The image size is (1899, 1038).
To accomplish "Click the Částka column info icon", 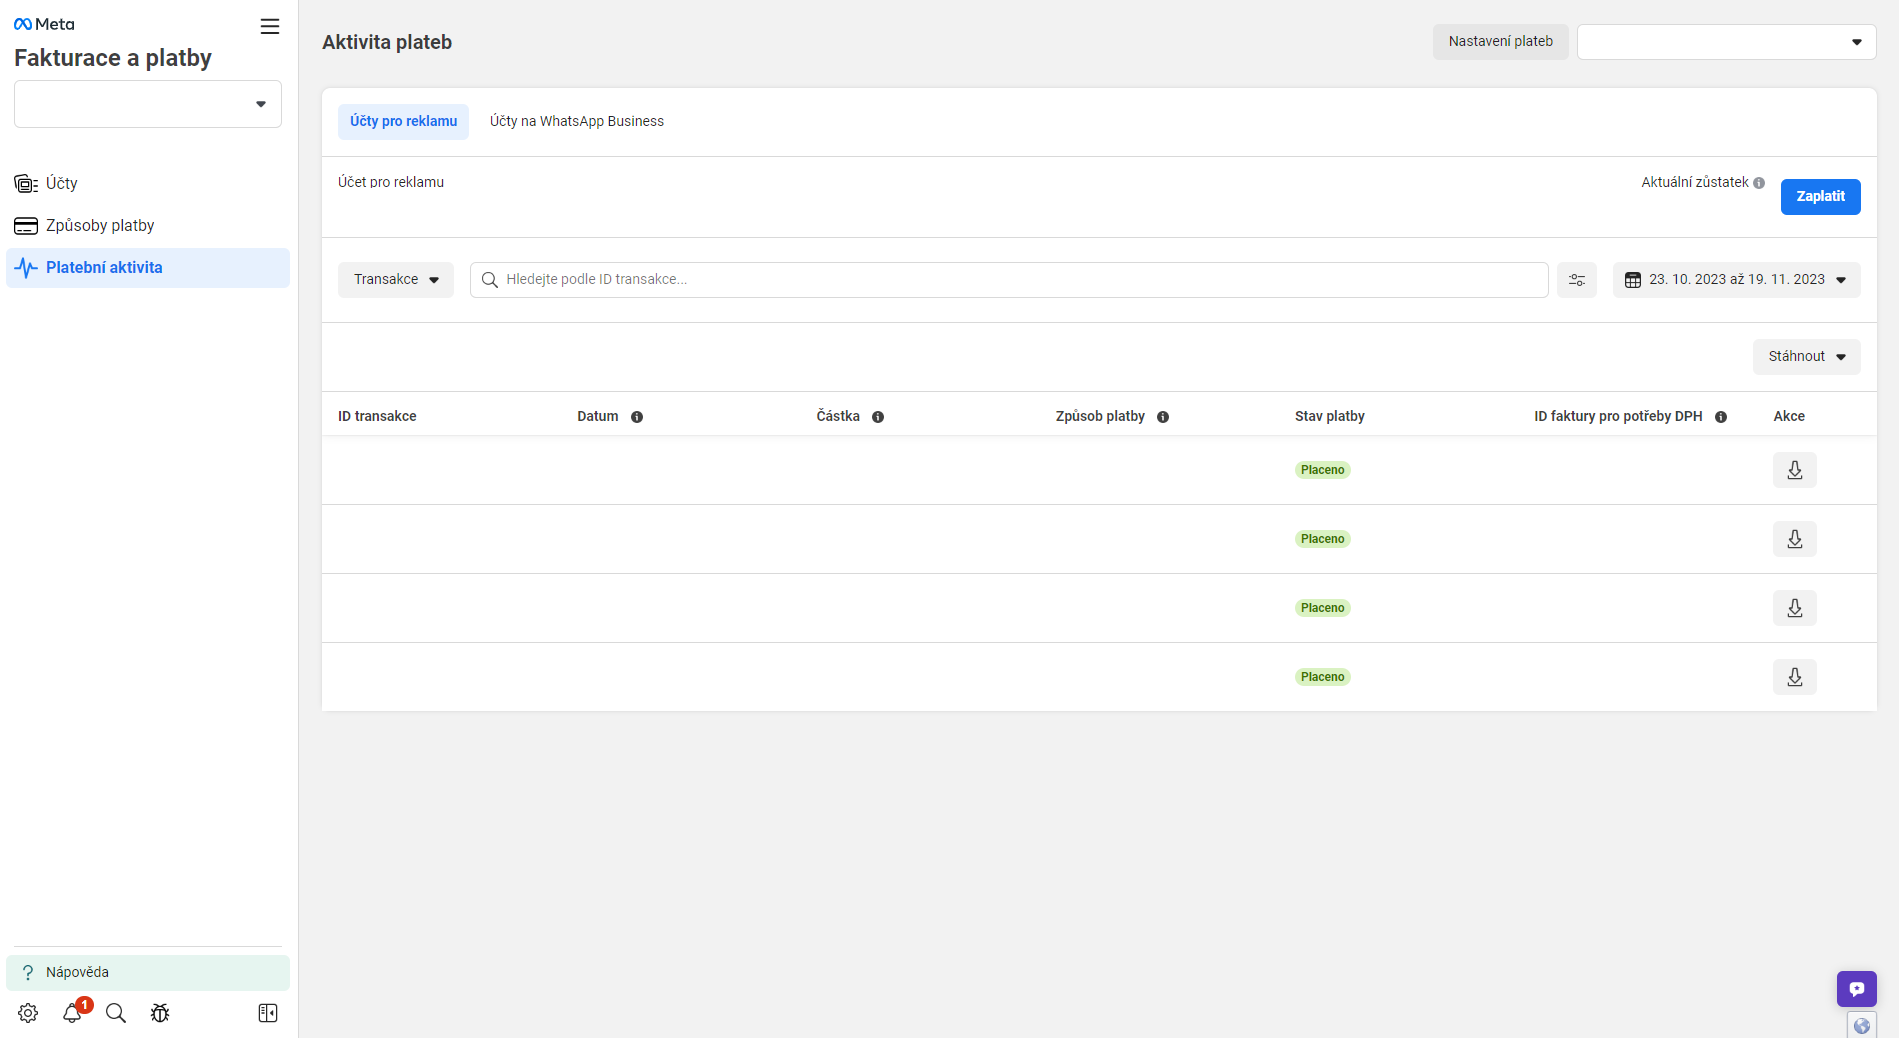I will coord(878,417).
